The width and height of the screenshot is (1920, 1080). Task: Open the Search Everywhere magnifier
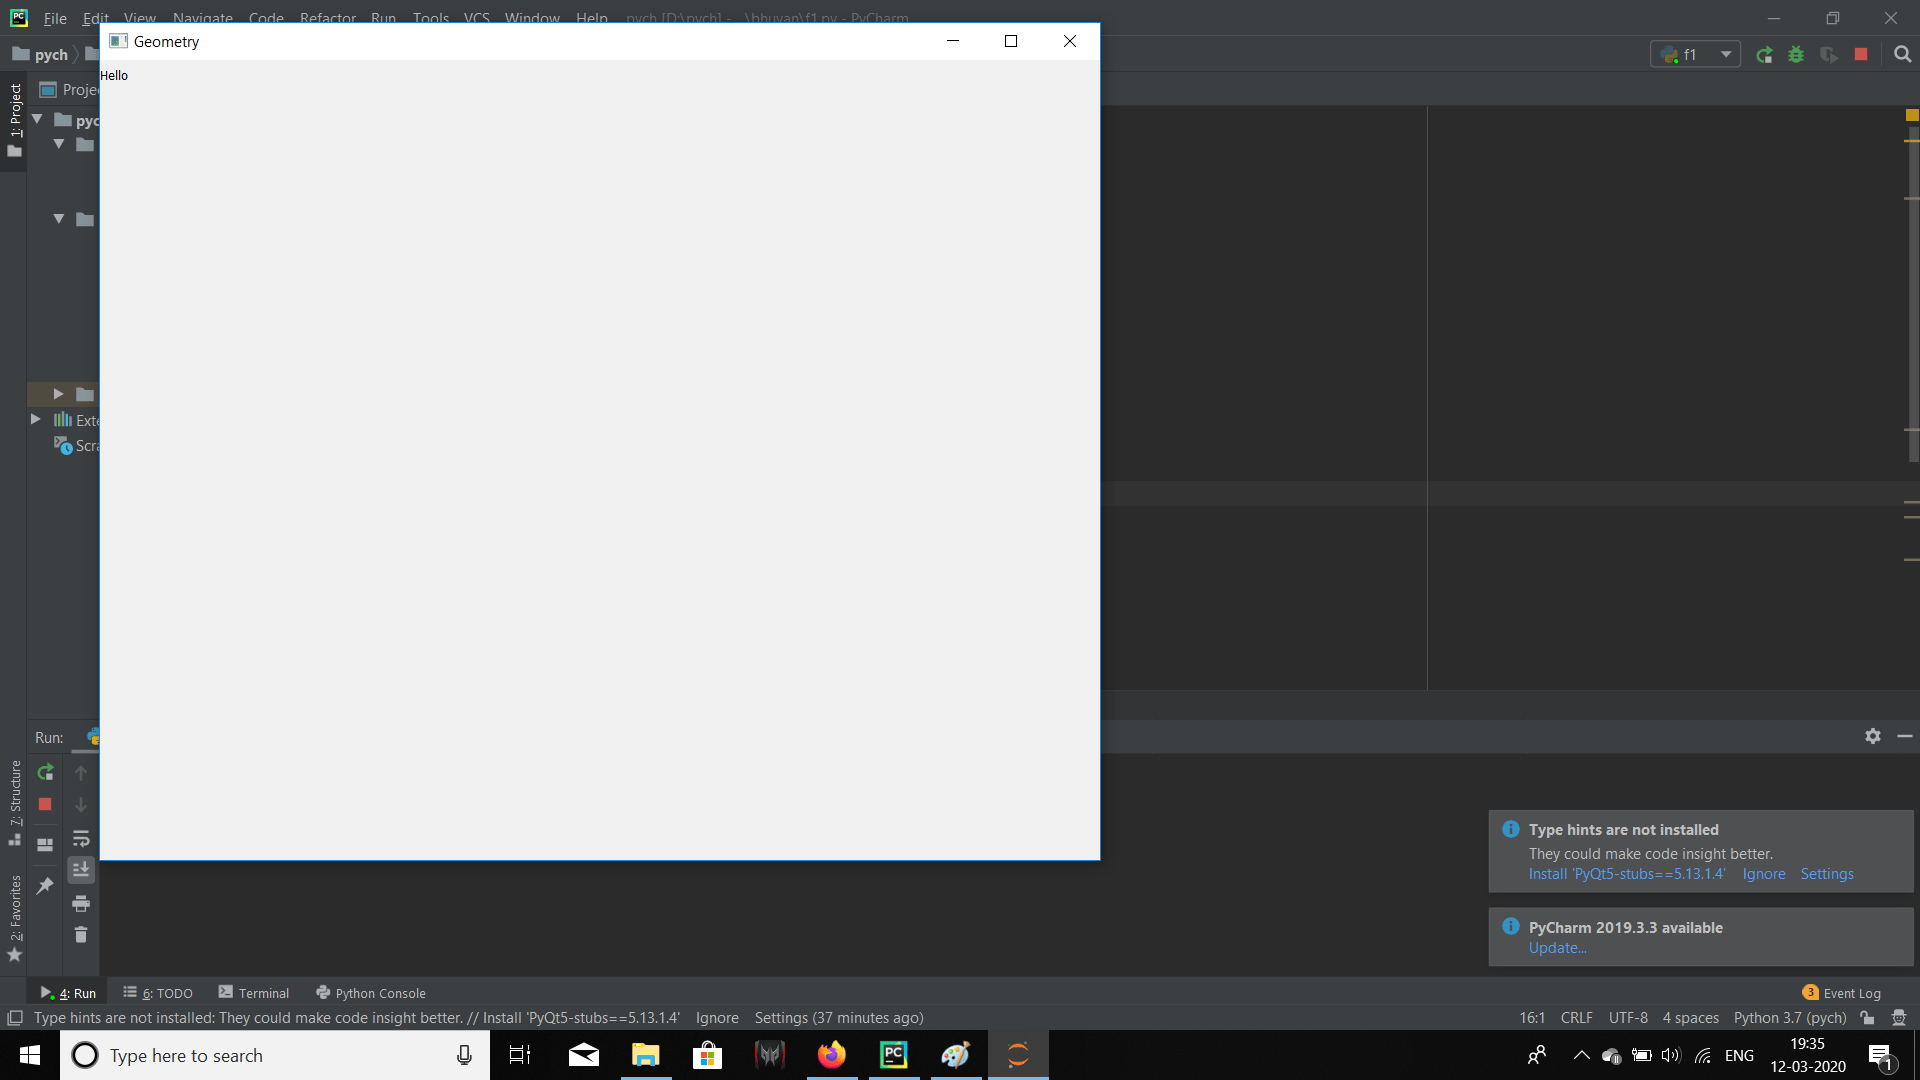pos(1902,55)
